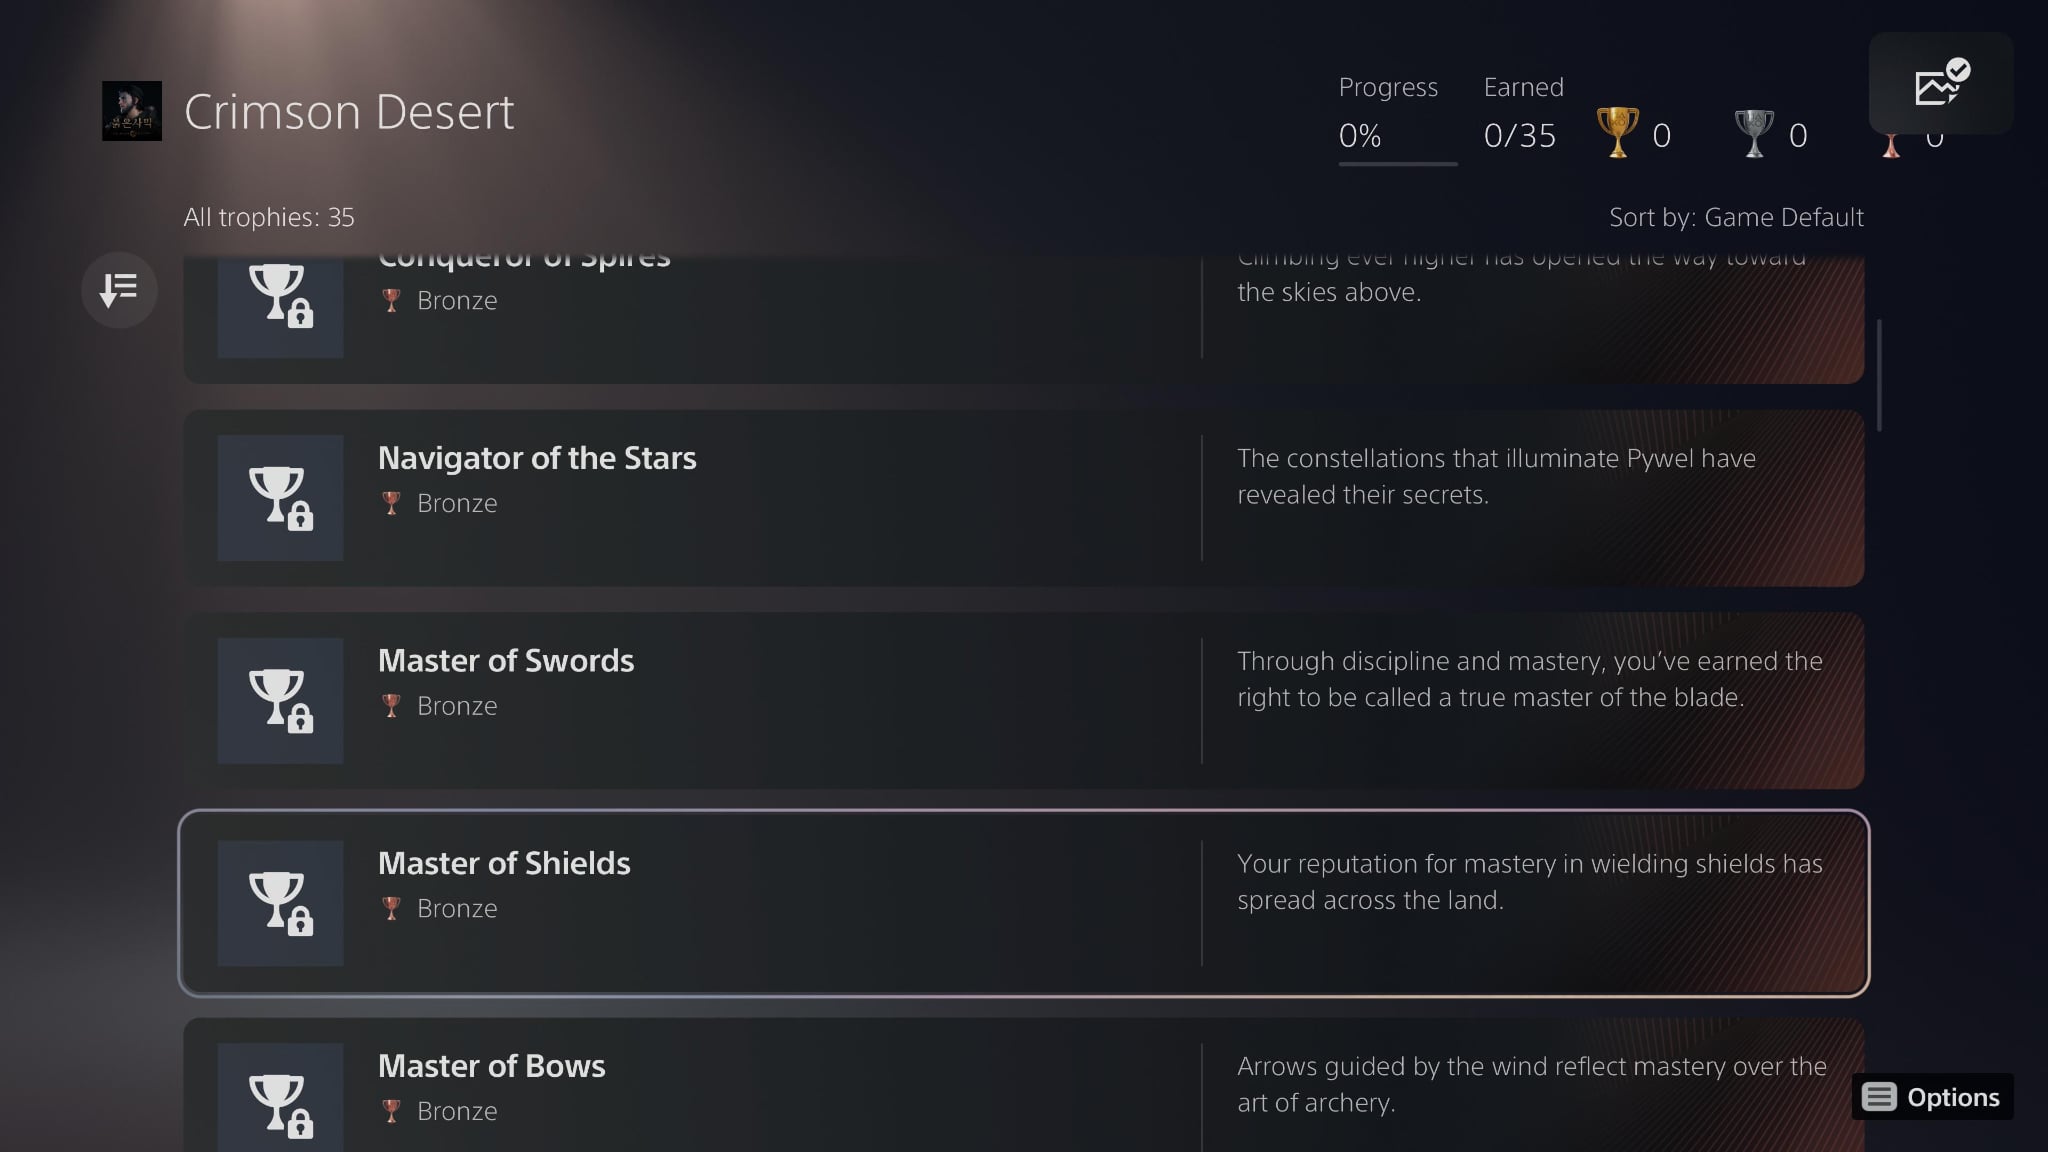Select the gold trophy count icon
Viewport: 2048px width, 1152px height.
pyautogui.click(x=1617, y=133)
